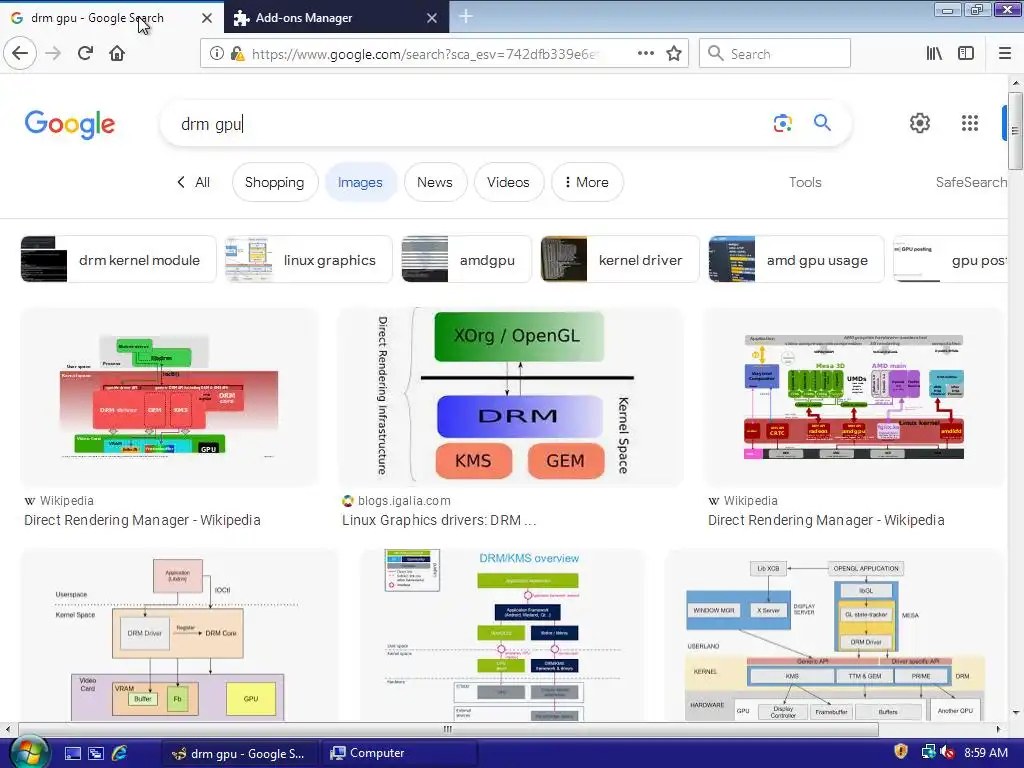Select the drm gpu Google Search tab
Screen dimensions: 1024x768
(111, 18)
